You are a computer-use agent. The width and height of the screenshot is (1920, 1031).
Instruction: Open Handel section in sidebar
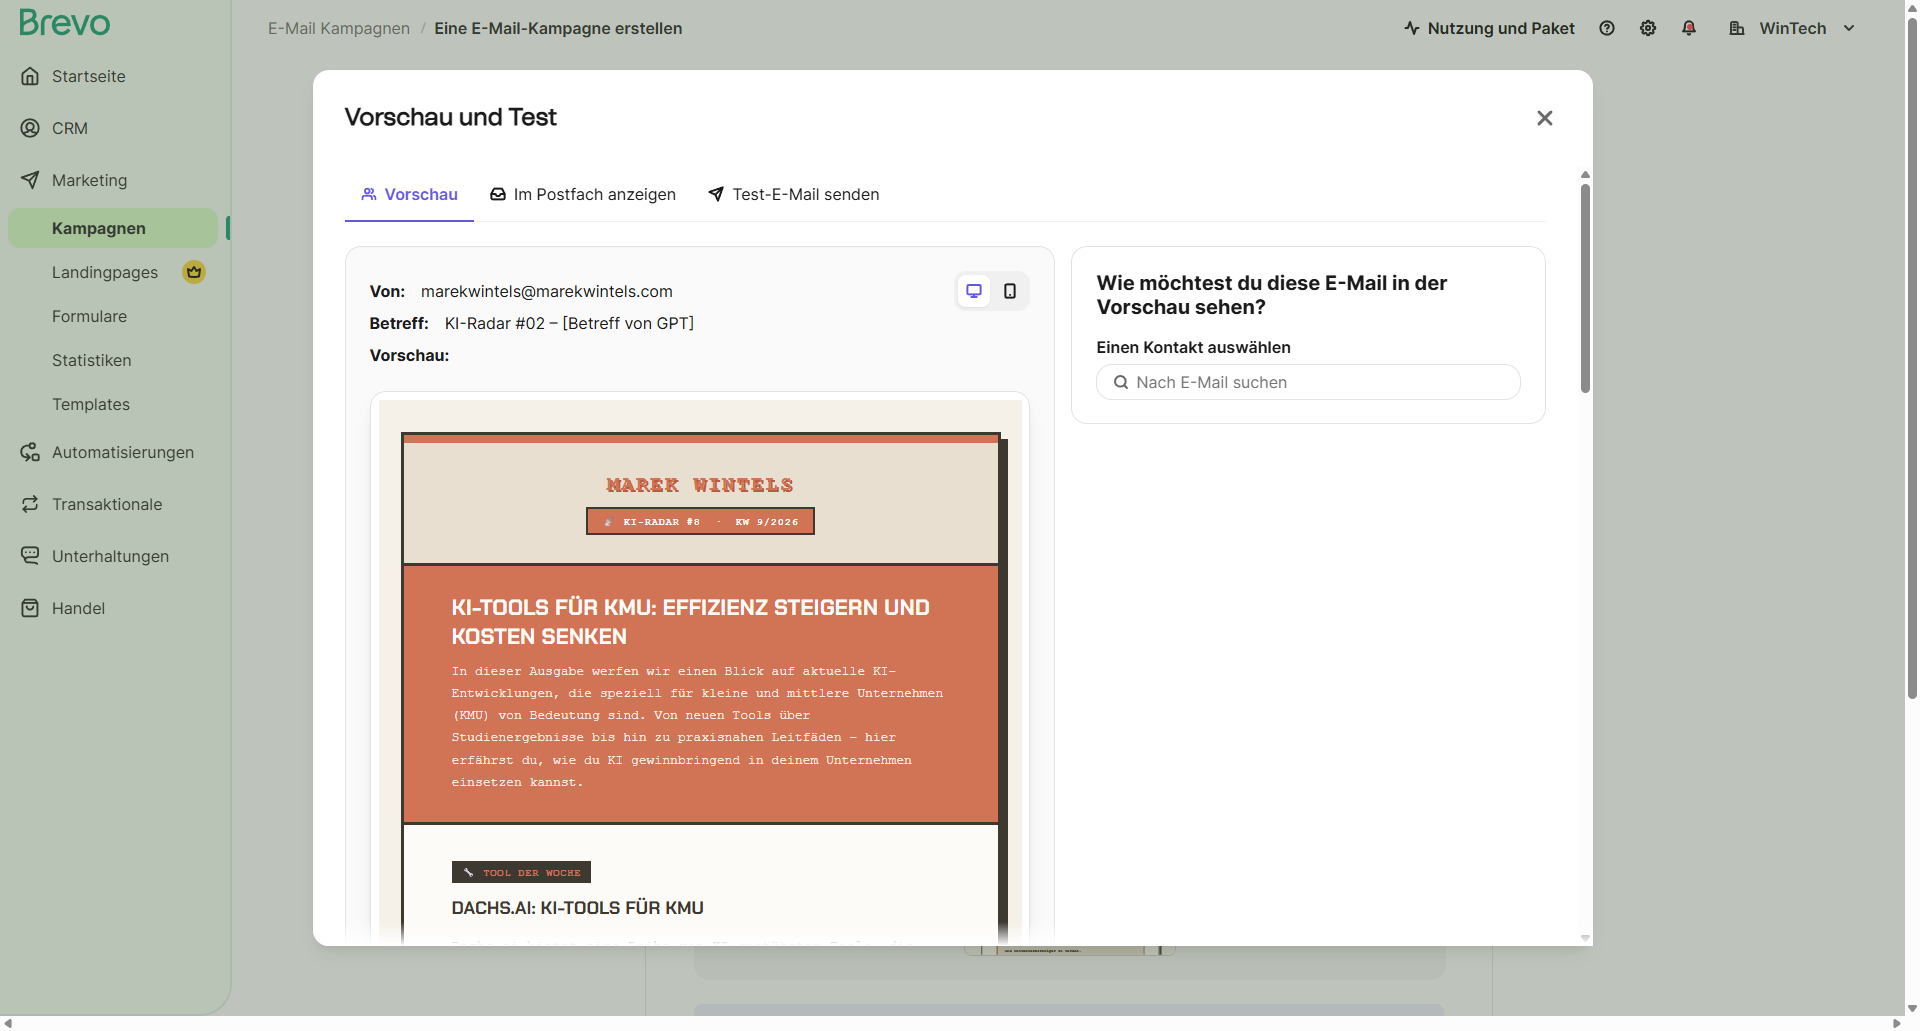tap(78, 608)
